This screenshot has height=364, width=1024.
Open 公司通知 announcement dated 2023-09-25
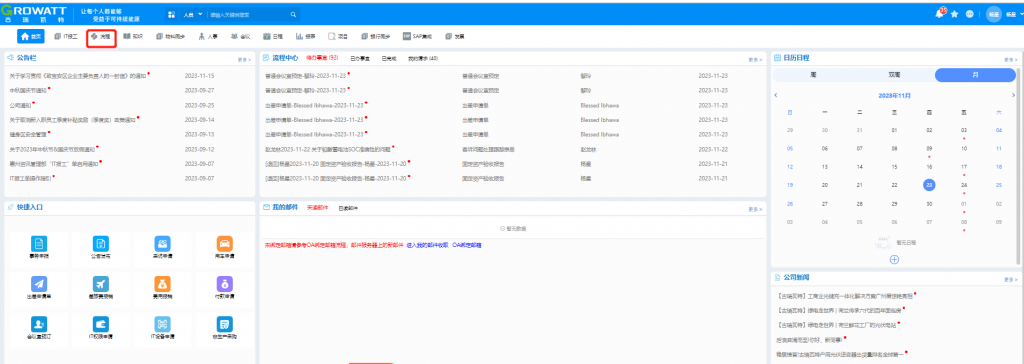(20, 105)
